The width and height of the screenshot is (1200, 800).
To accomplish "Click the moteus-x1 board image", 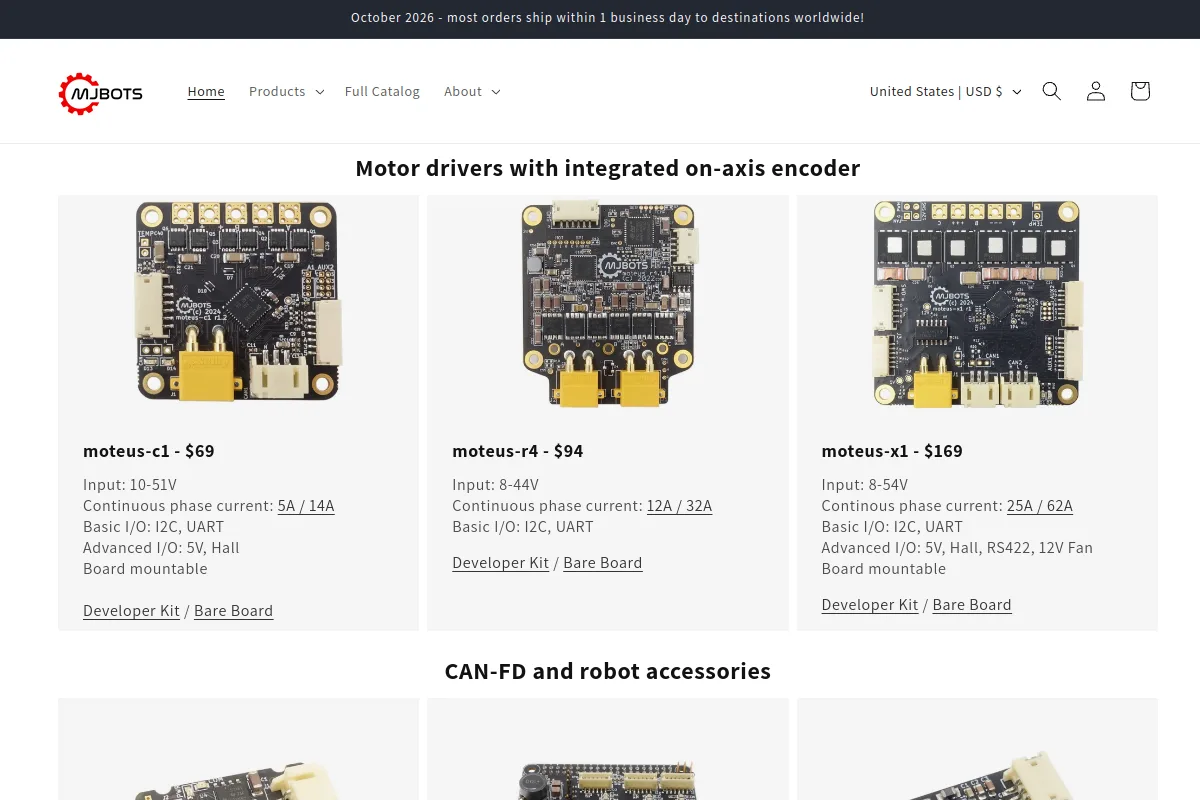I will click(977, 303).
